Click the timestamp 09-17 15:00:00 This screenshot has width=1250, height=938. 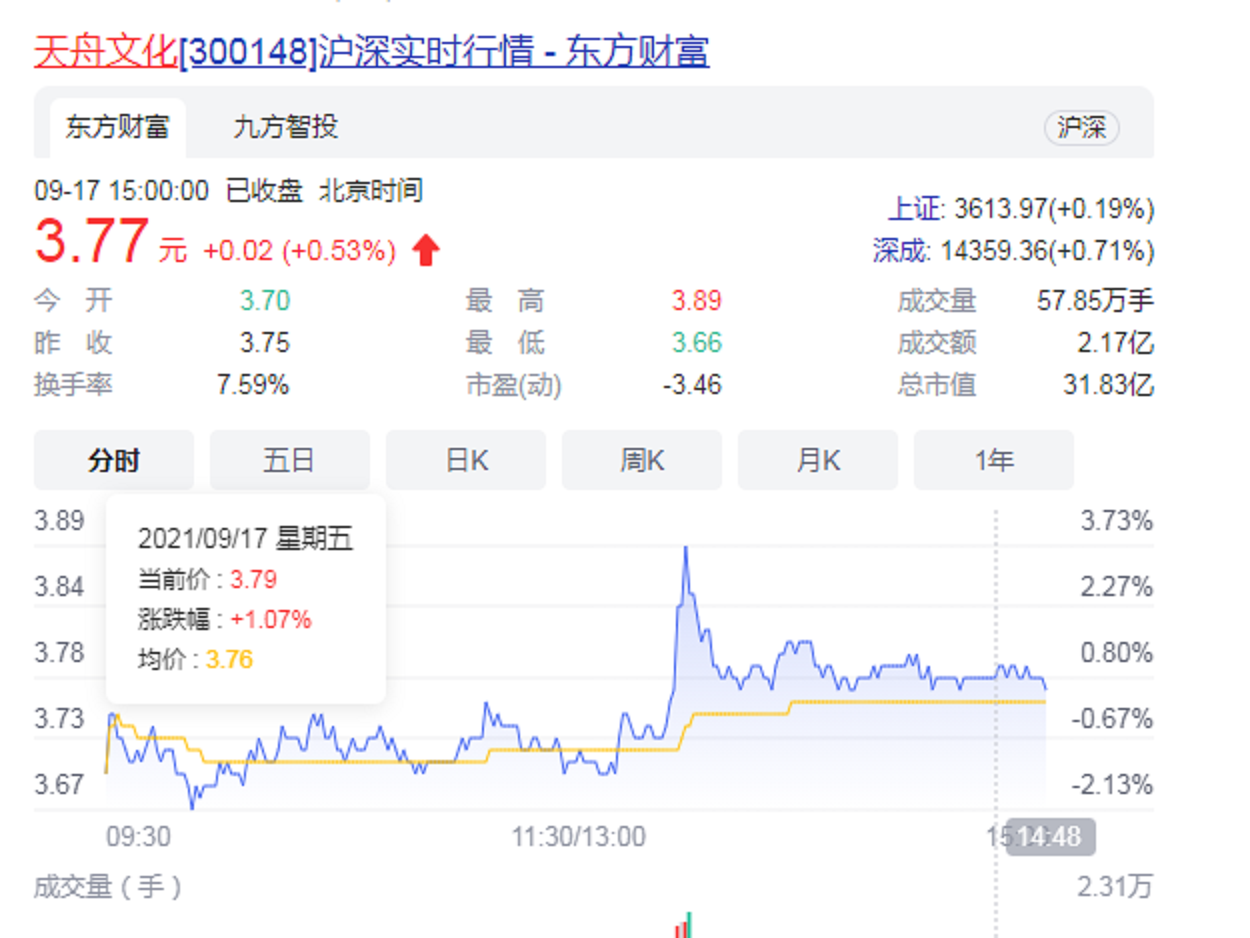122,190
